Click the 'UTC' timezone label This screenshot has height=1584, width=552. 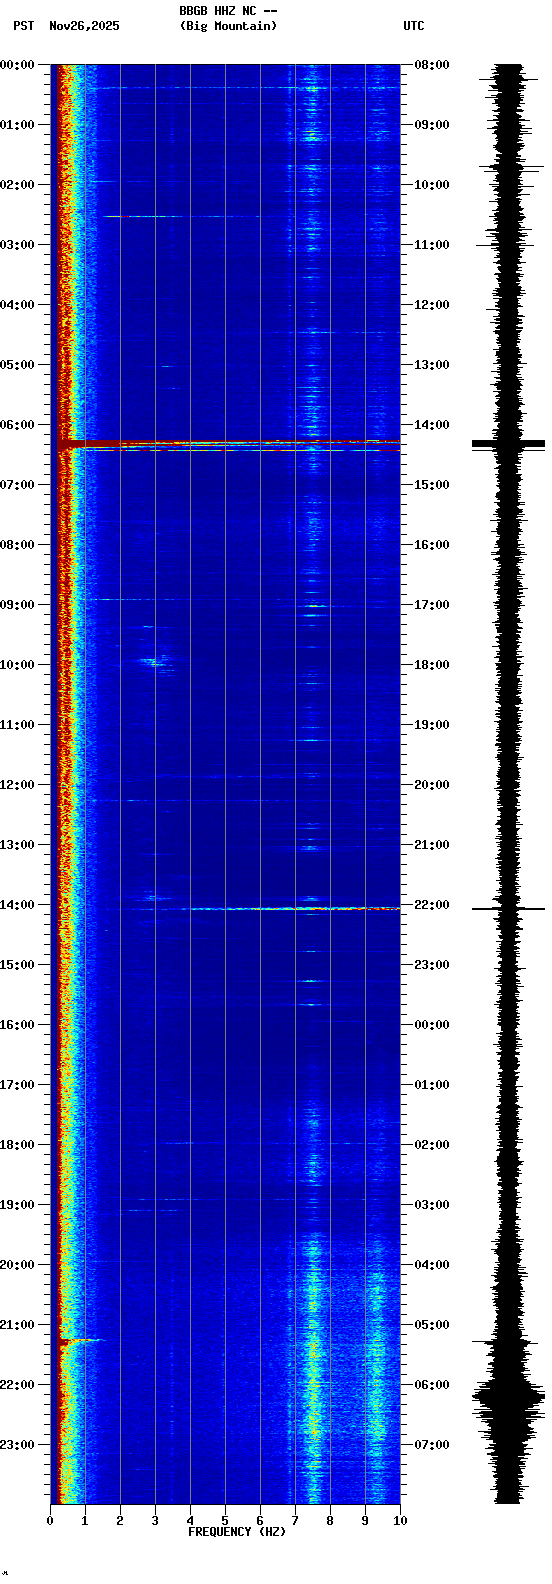click(414, 26)
